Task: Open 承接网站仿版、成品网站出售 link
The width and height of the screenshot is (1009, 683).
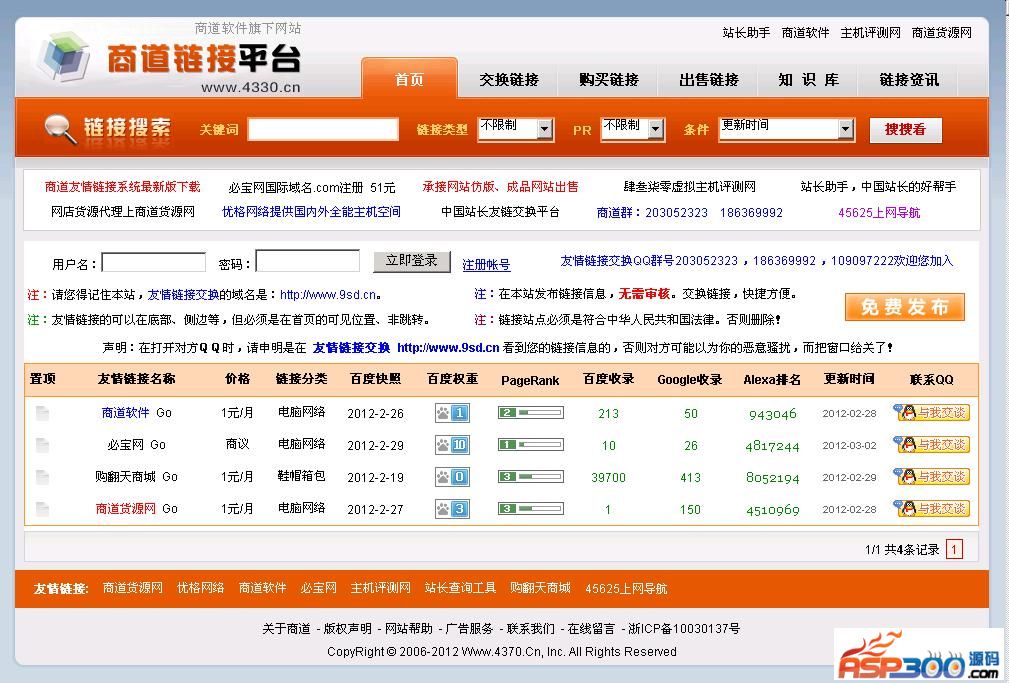Action: (x=500, y=187)
